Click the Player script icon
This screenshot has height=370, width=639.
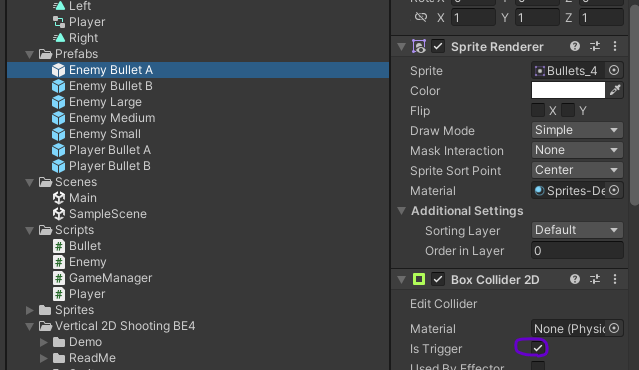59,294
